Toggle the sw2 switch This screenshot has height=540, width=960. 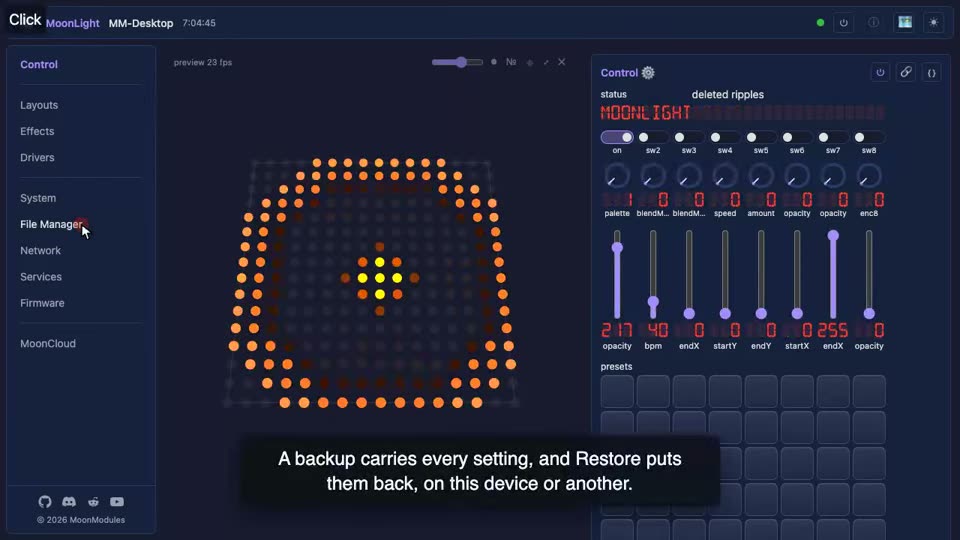click(653, 137)
